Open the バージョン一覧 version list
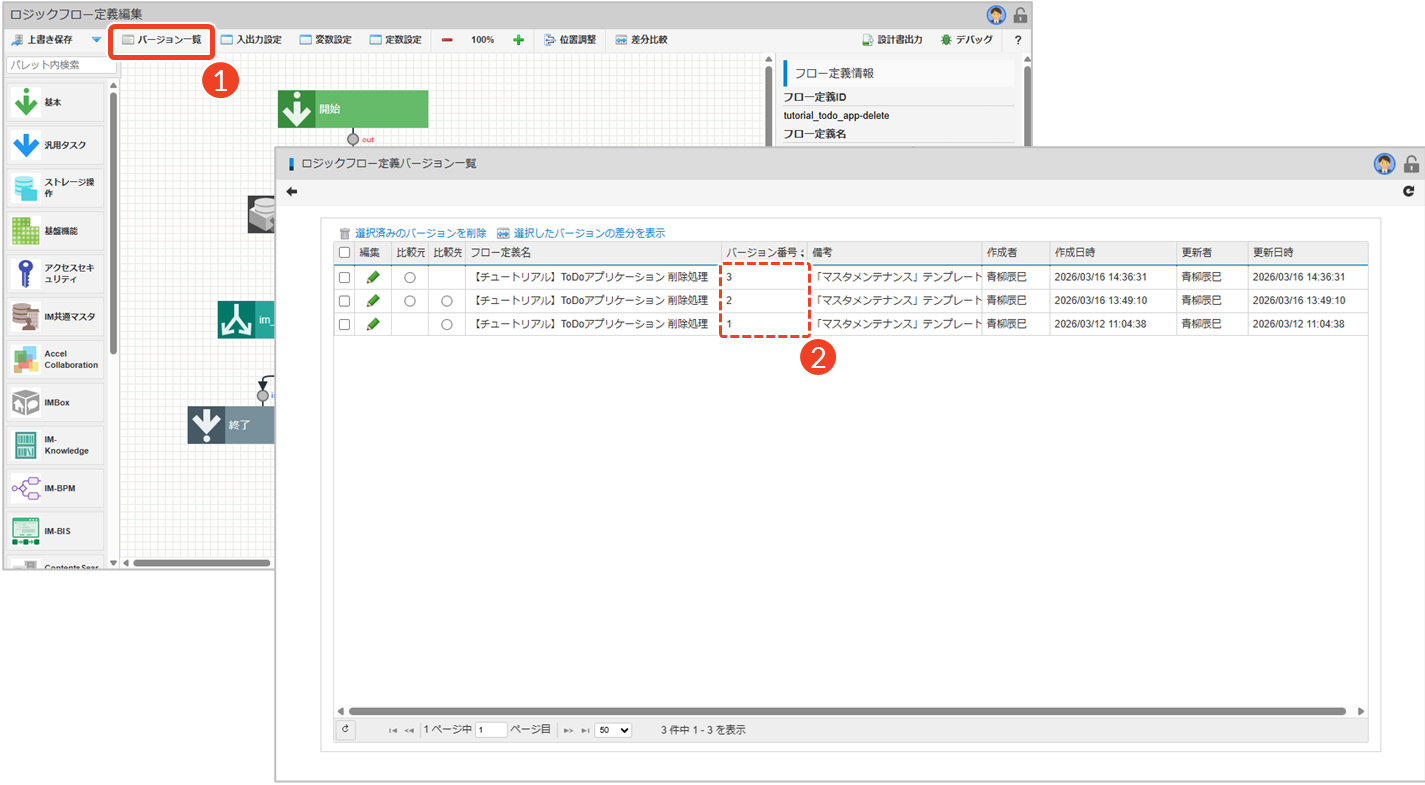Viewport: 1425px width, 785px height. 161,40
